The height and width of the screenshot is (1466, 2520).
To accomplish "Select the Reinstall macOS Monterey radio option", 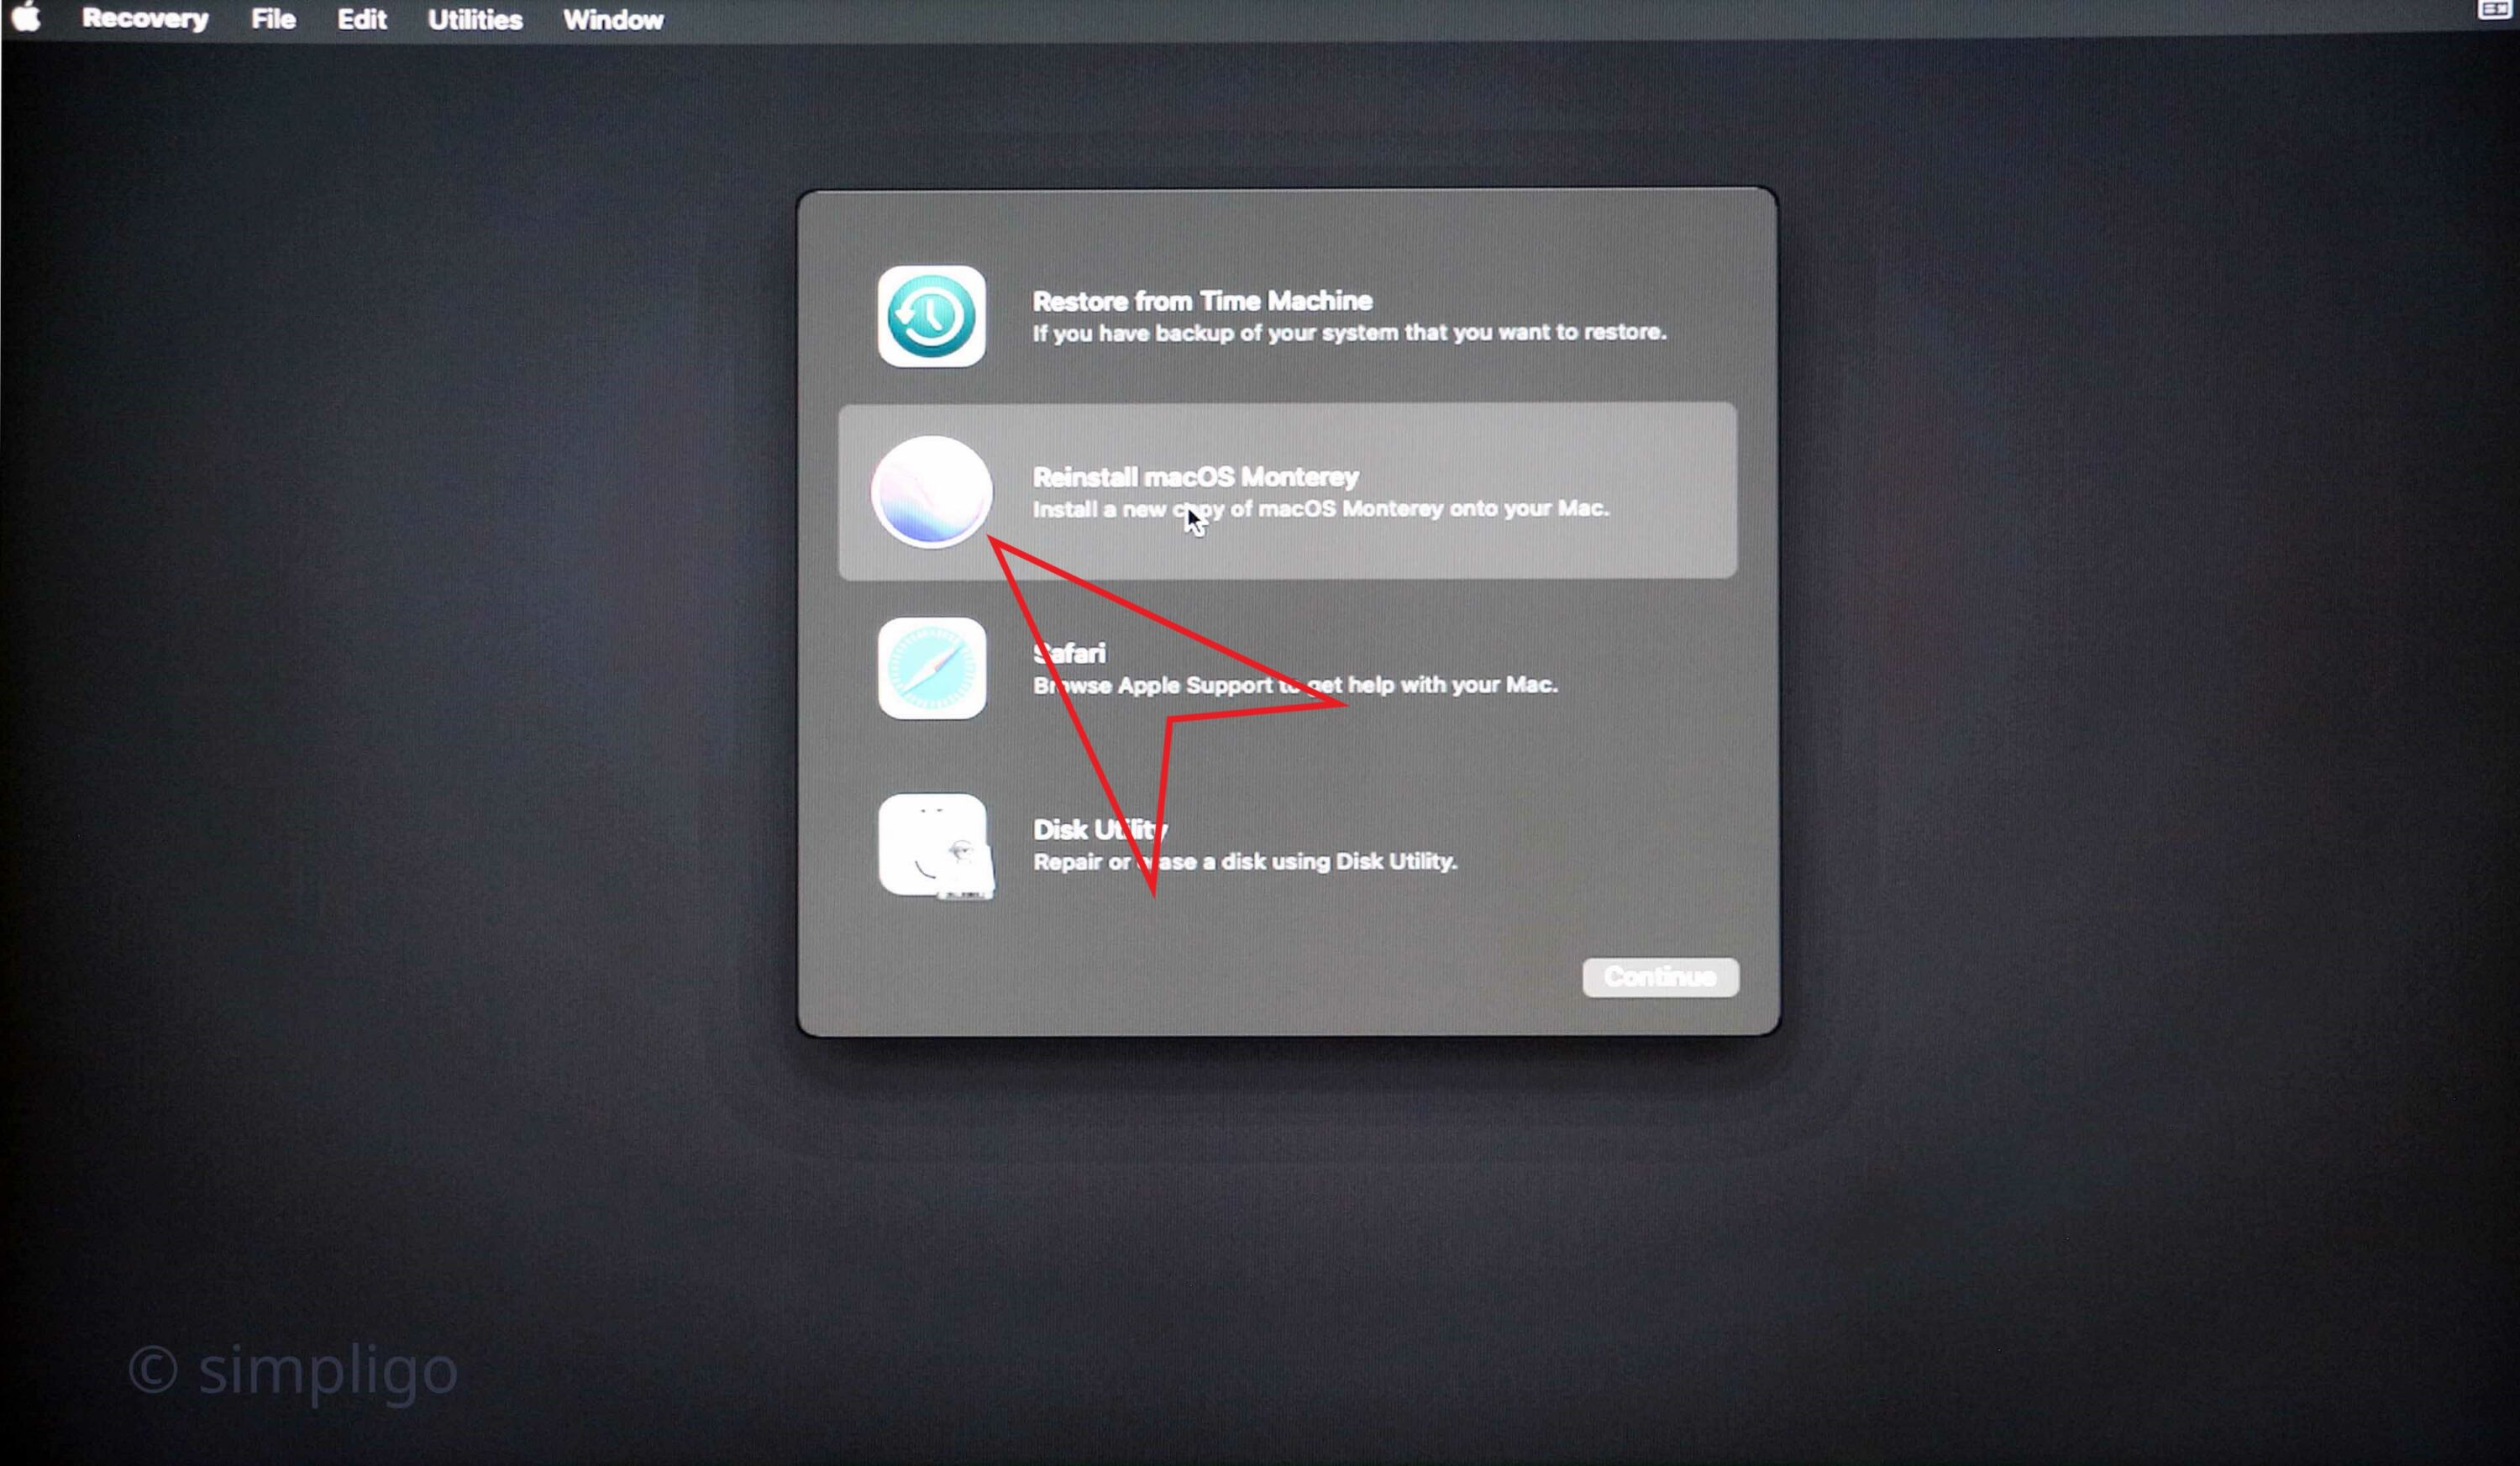I will tap(1284, 492).
